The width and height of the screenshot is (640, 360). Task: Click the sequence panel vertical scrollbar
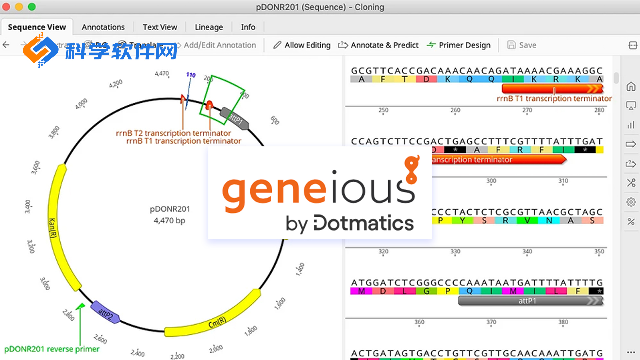pyautogui.click(x=616, y=78)
